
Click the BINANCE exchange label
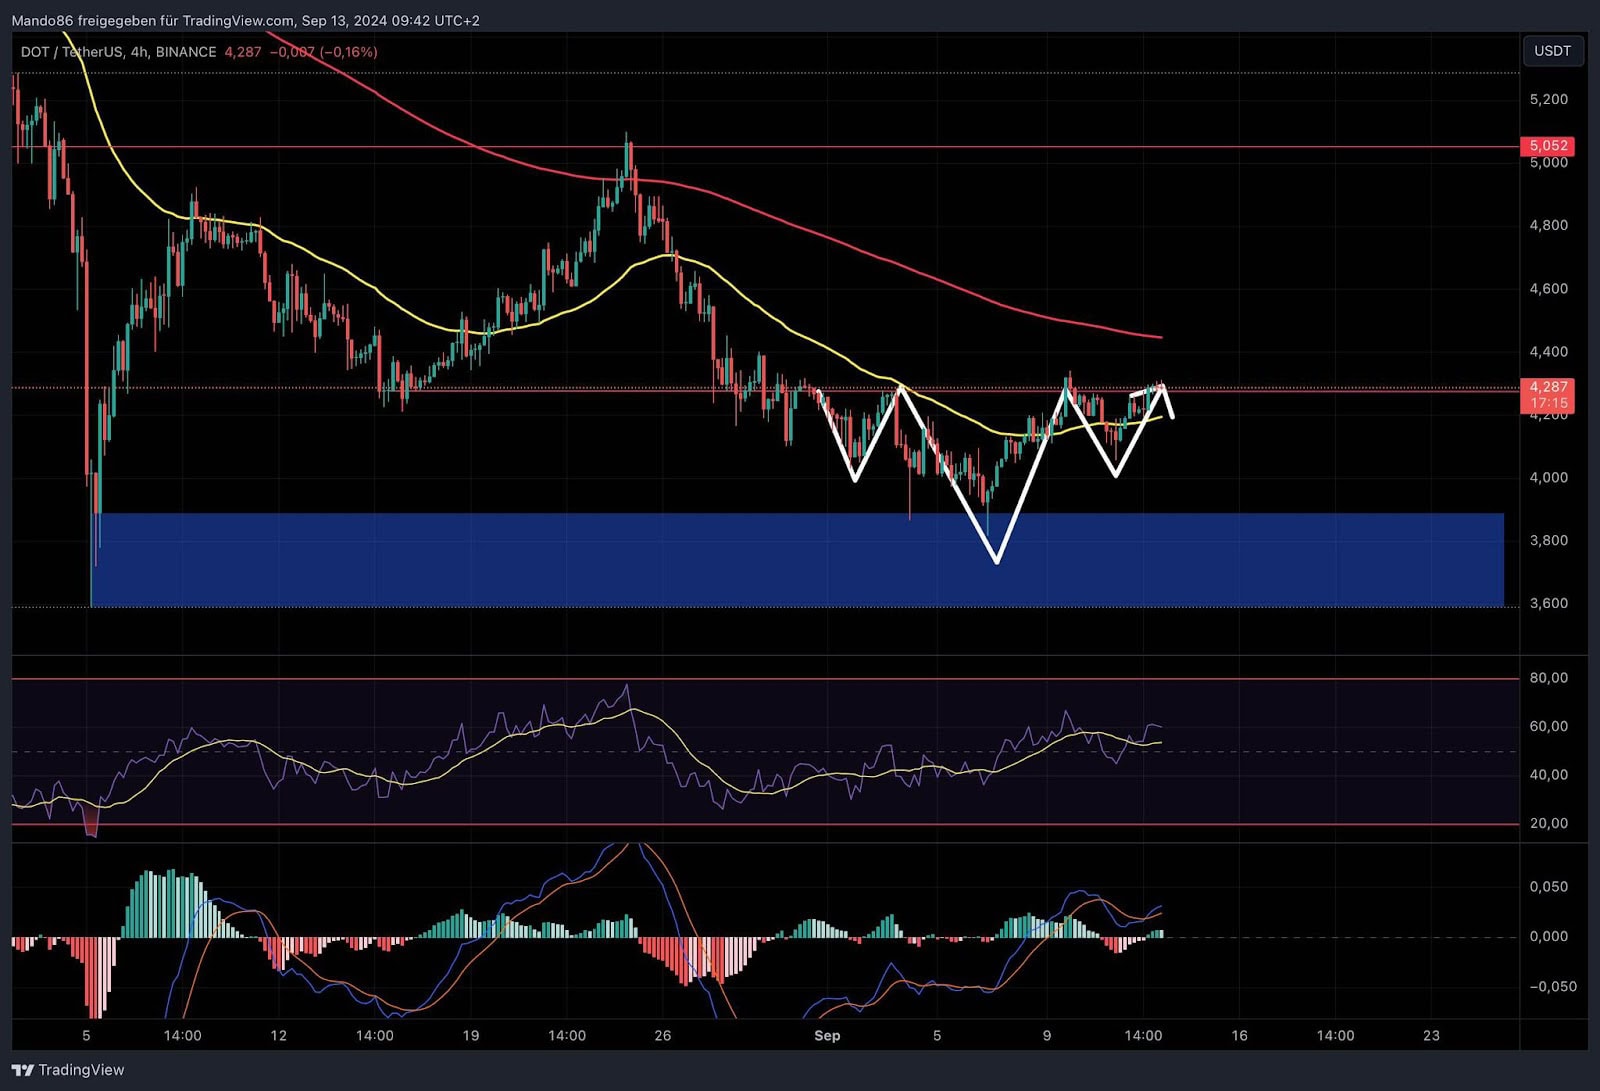coord(186,52)
